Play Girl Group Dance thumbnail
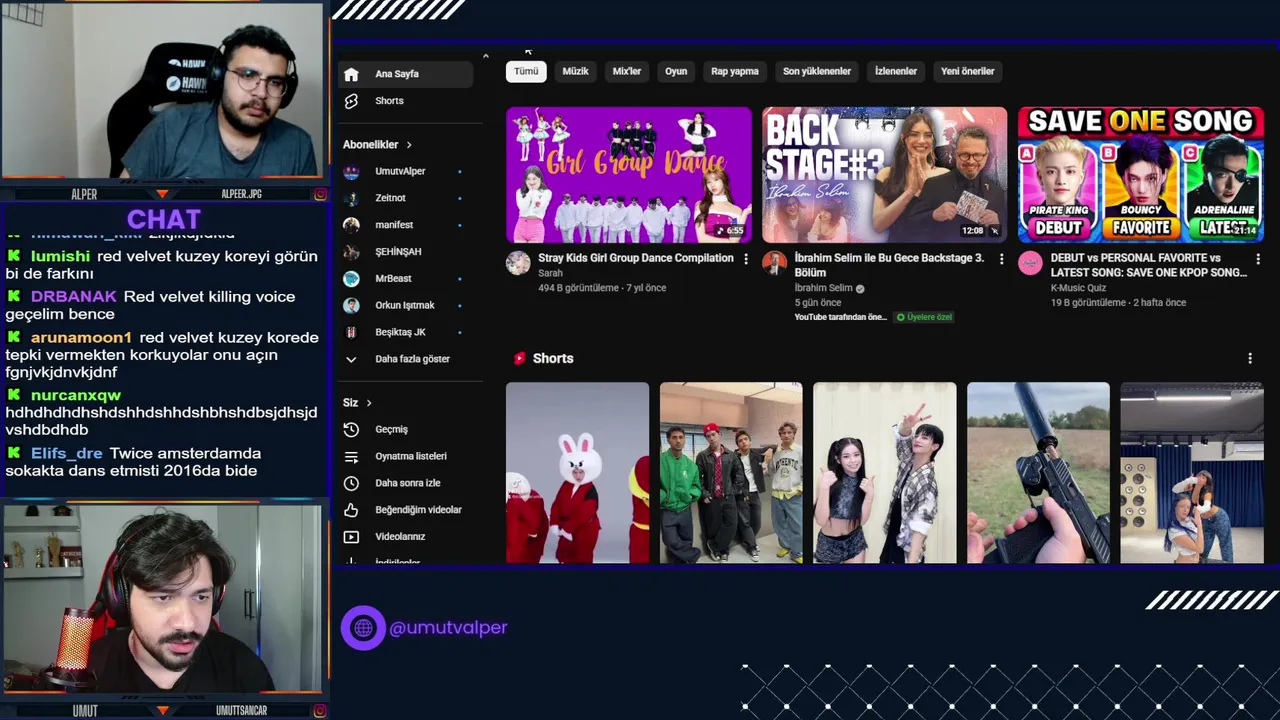 [629, 175]
